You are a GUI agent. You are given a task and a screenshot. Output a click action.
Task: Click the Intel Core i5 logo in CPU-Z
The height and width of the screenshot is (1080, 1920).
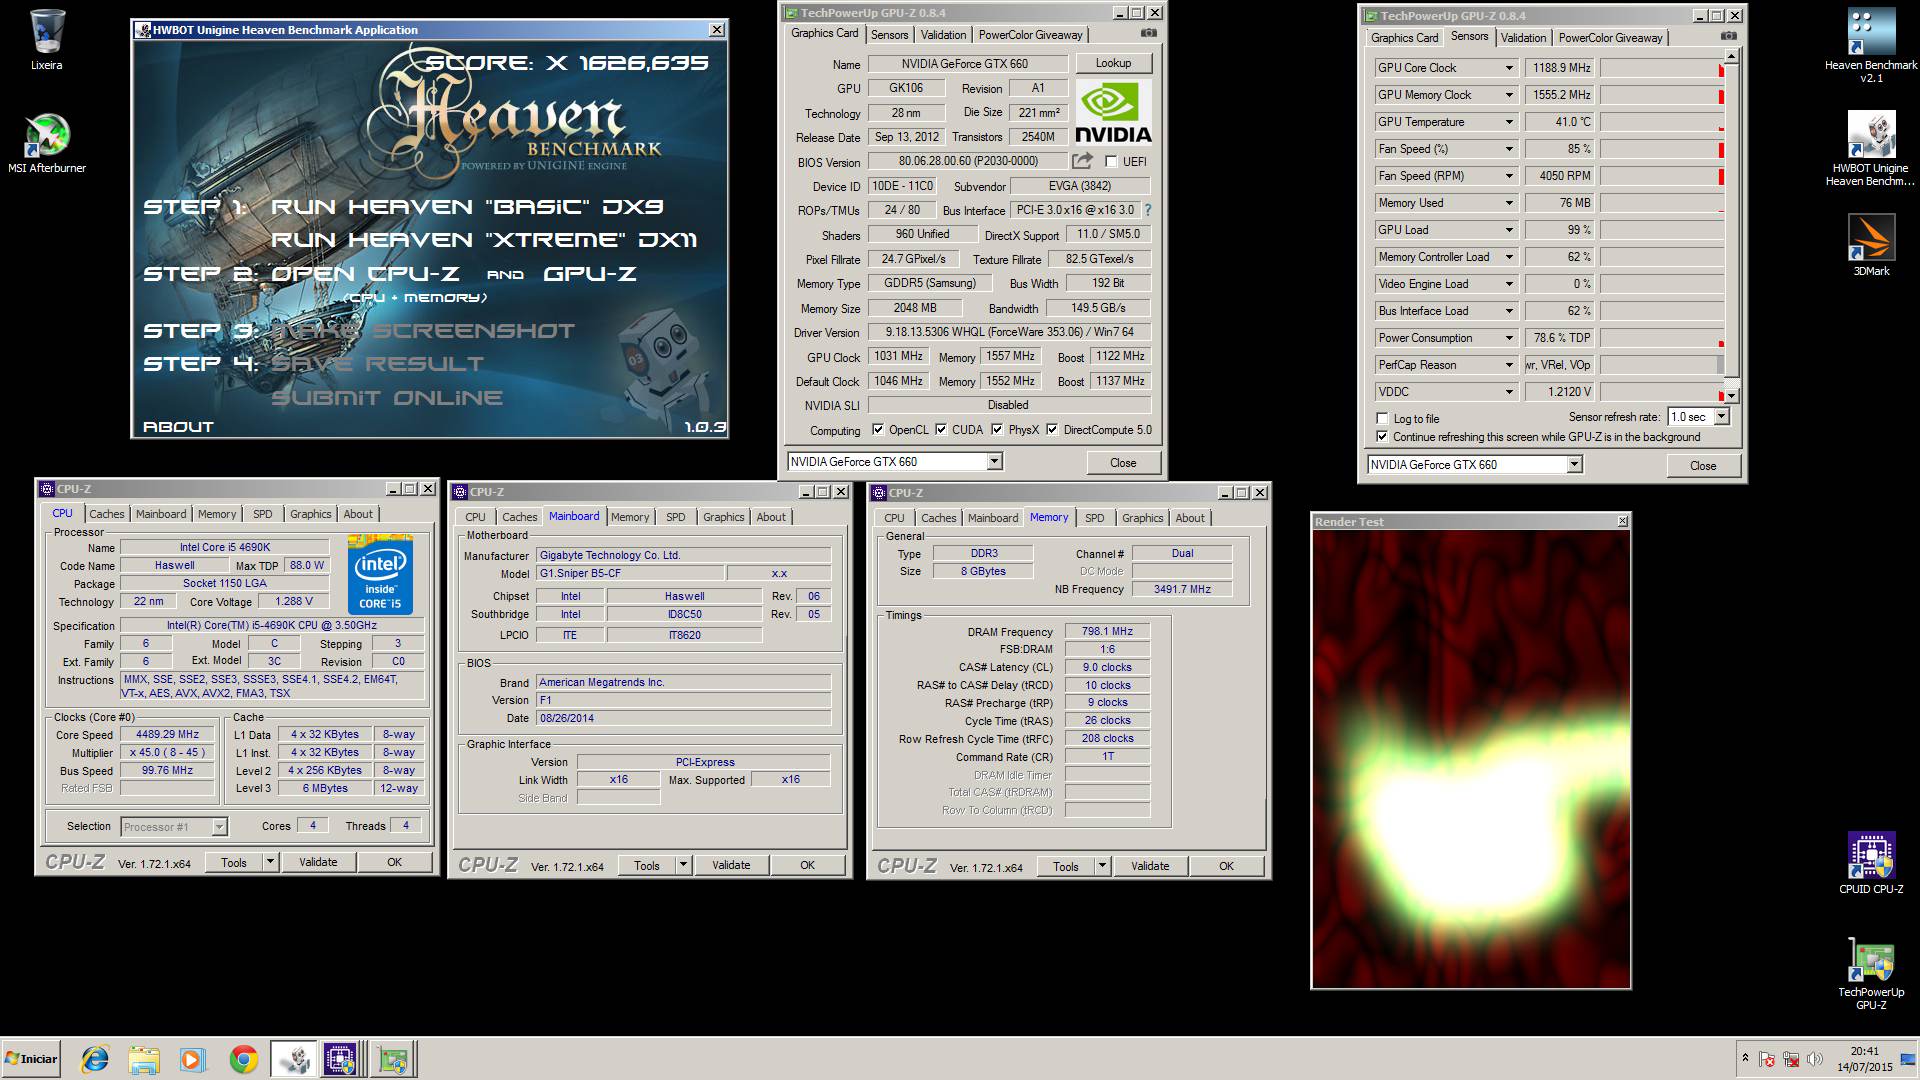point(380,575)
